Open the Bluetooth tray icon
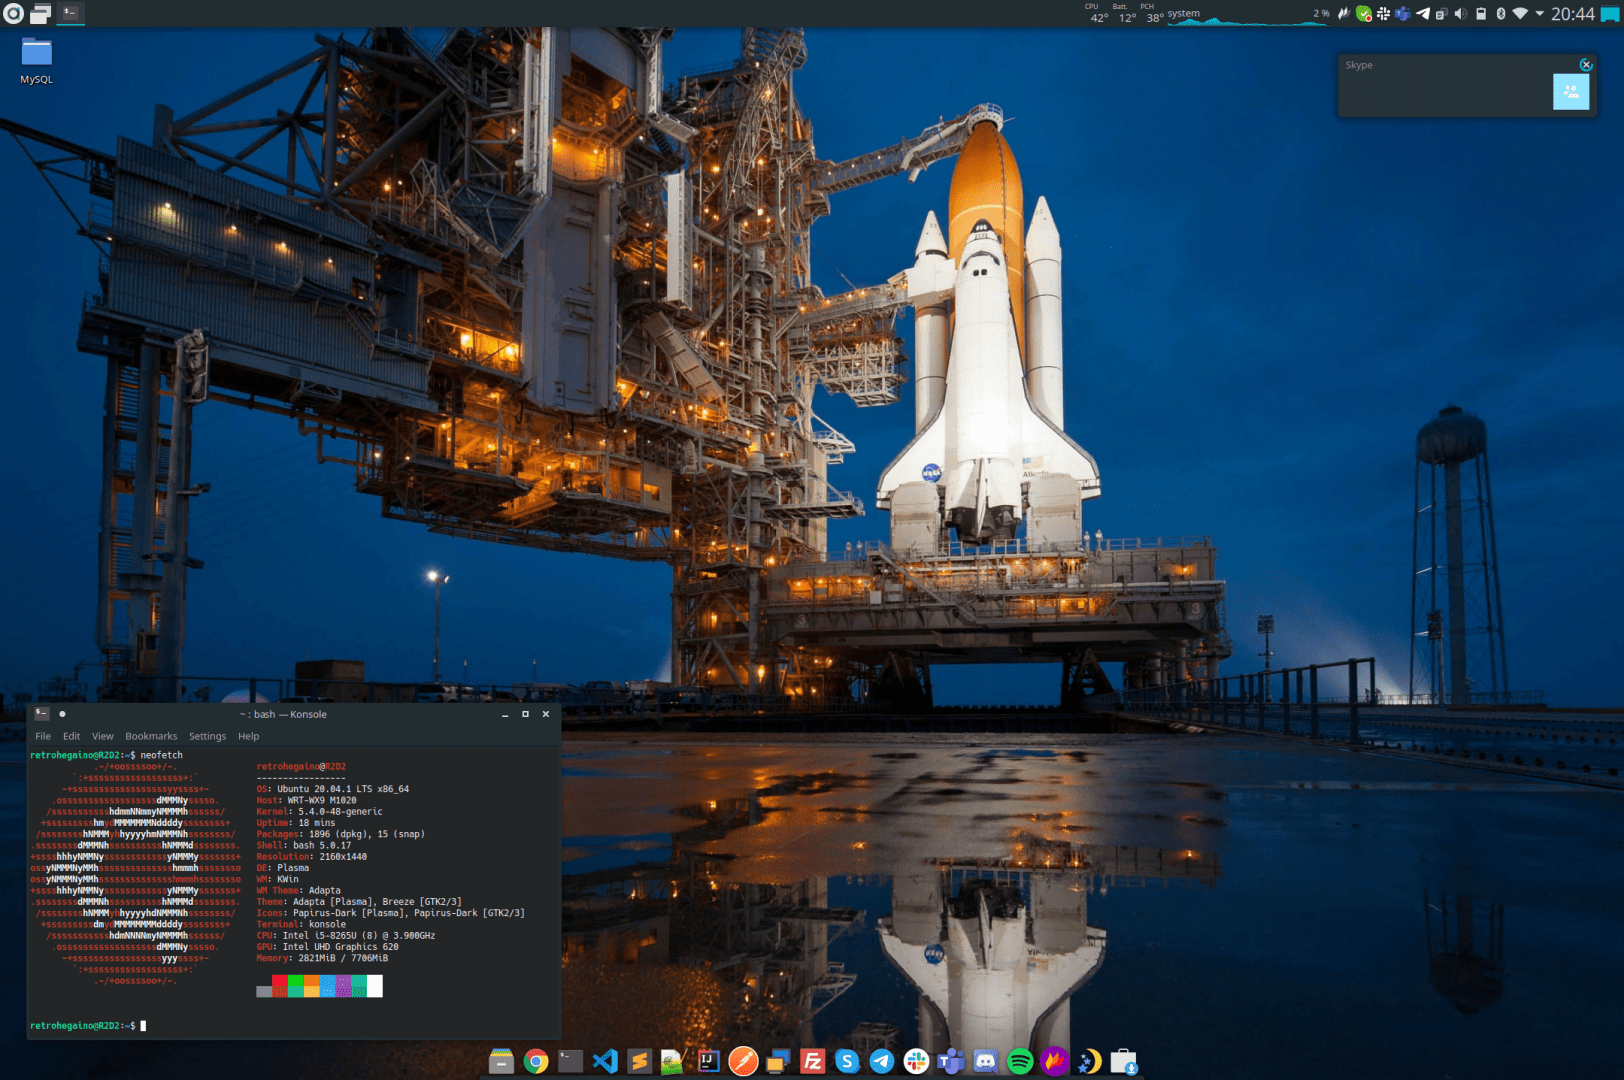 point(1501,14)
